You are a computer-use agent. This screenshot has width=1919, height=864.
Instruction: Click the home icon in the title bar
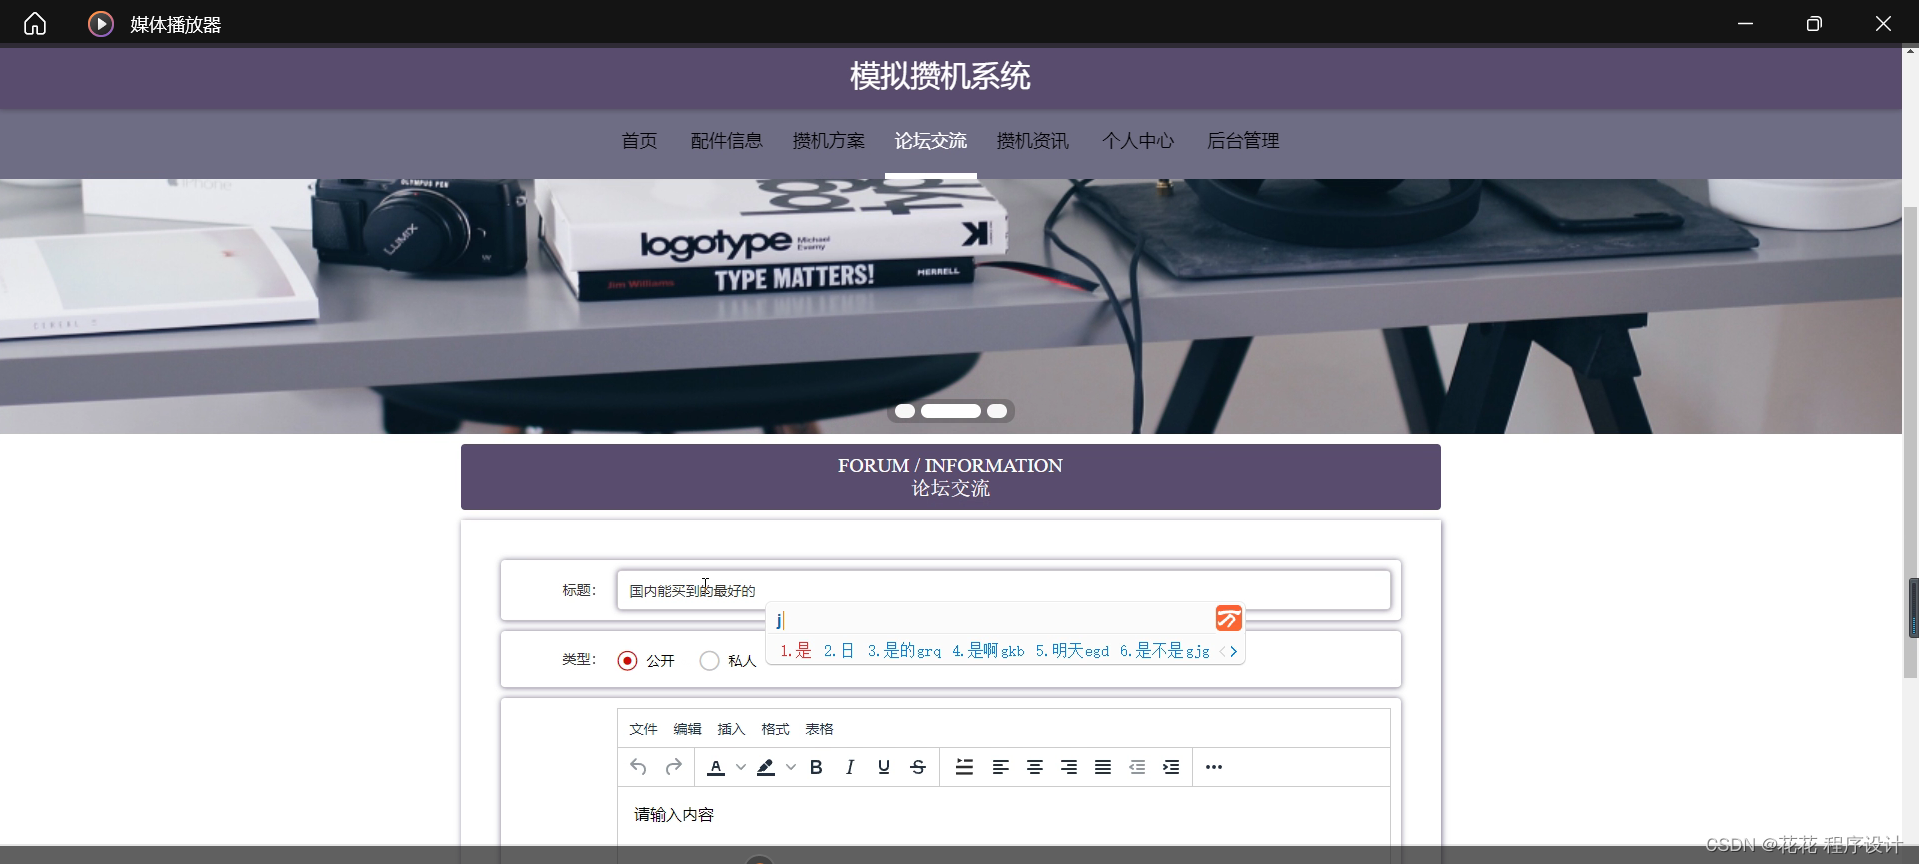(35, 23)
